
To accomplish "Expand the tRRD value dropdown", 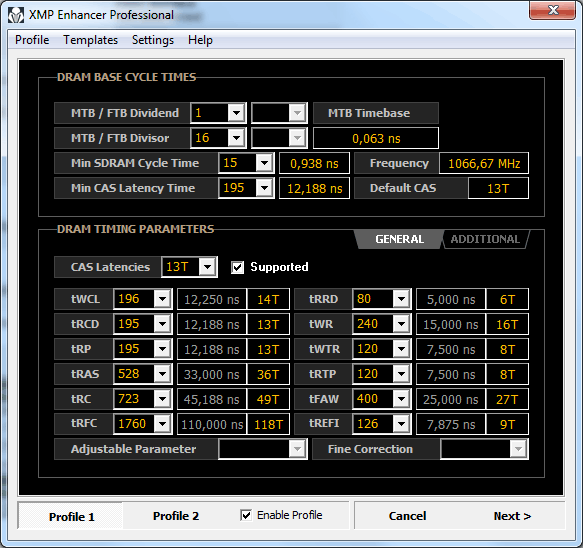I will (x=401, y=299).
